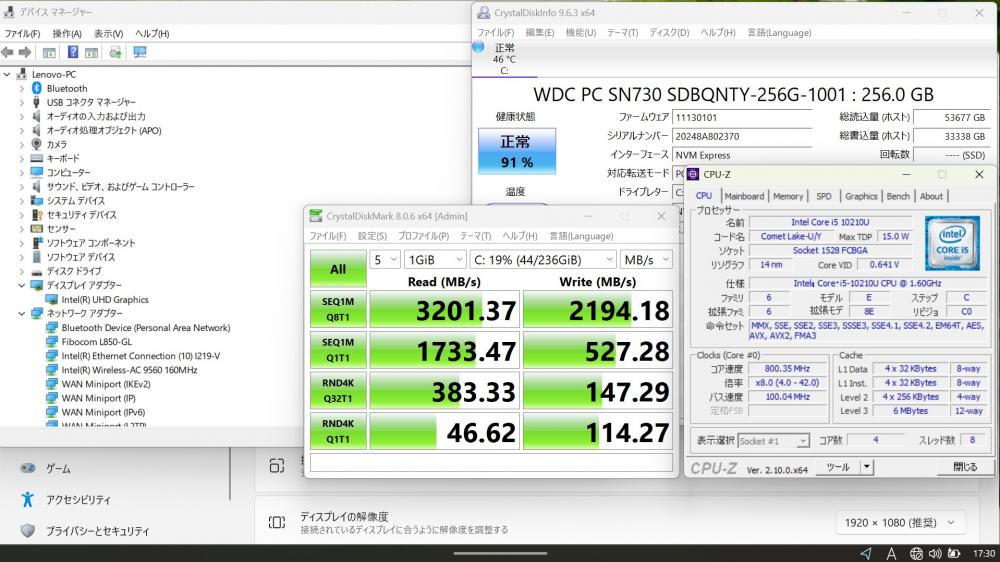The width and height of the screenshot is (1000, 562).
Task: Select the Bluetooth icon in device tree
Action: (36, 88)
